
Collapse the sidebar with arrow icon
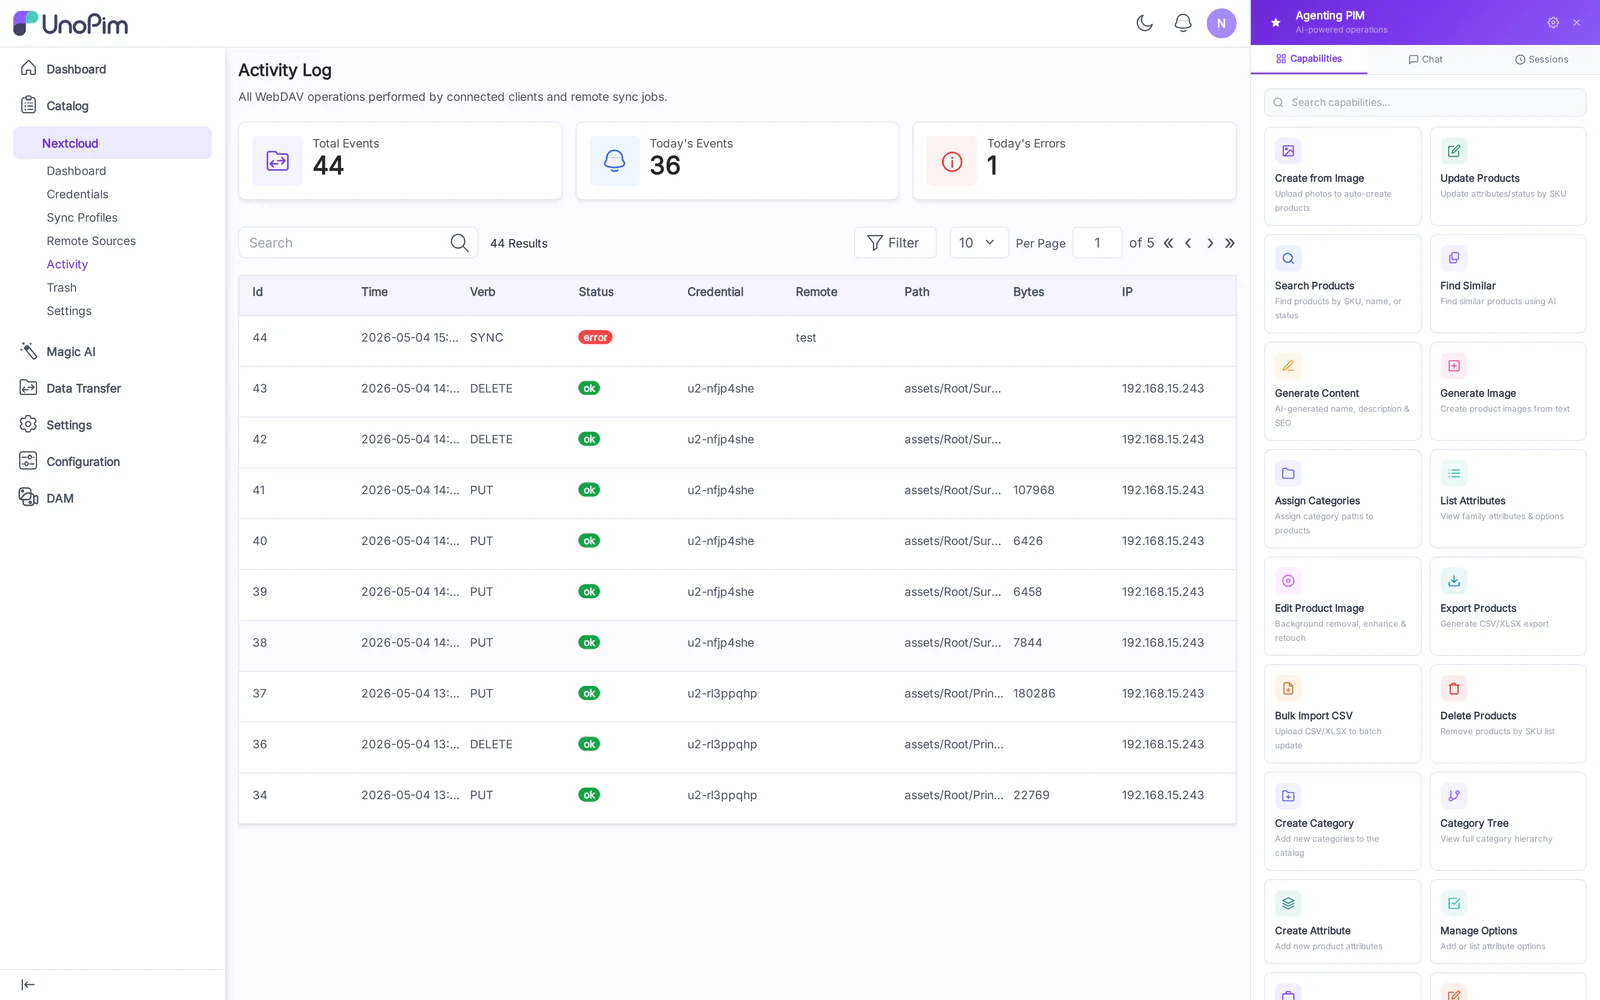[28, 985]
